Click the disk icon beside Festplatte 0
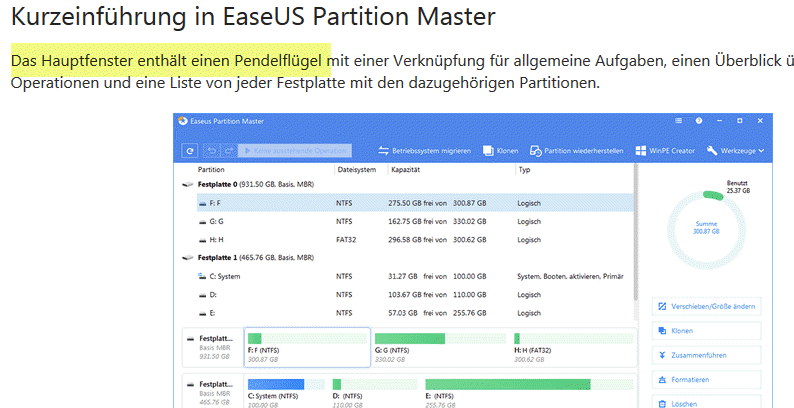The image size is (794, 408). click(x=187, y=185)
